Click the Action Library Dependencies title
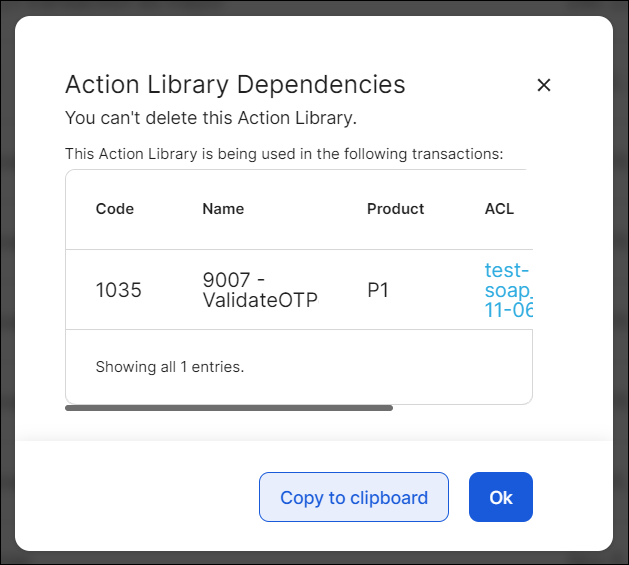Screen dimensions: 629x565 click(235, 85)
